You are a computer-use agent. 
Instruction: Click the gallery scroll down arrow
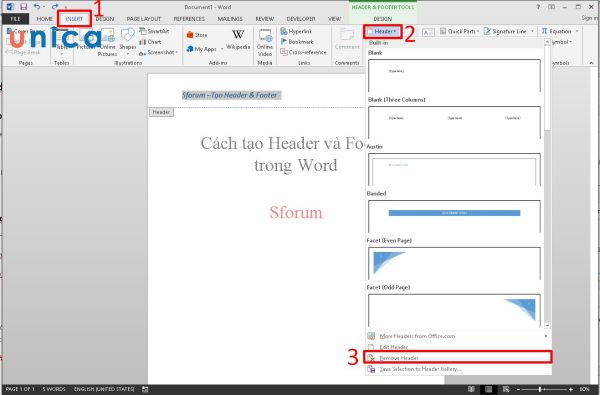point(547,325)
